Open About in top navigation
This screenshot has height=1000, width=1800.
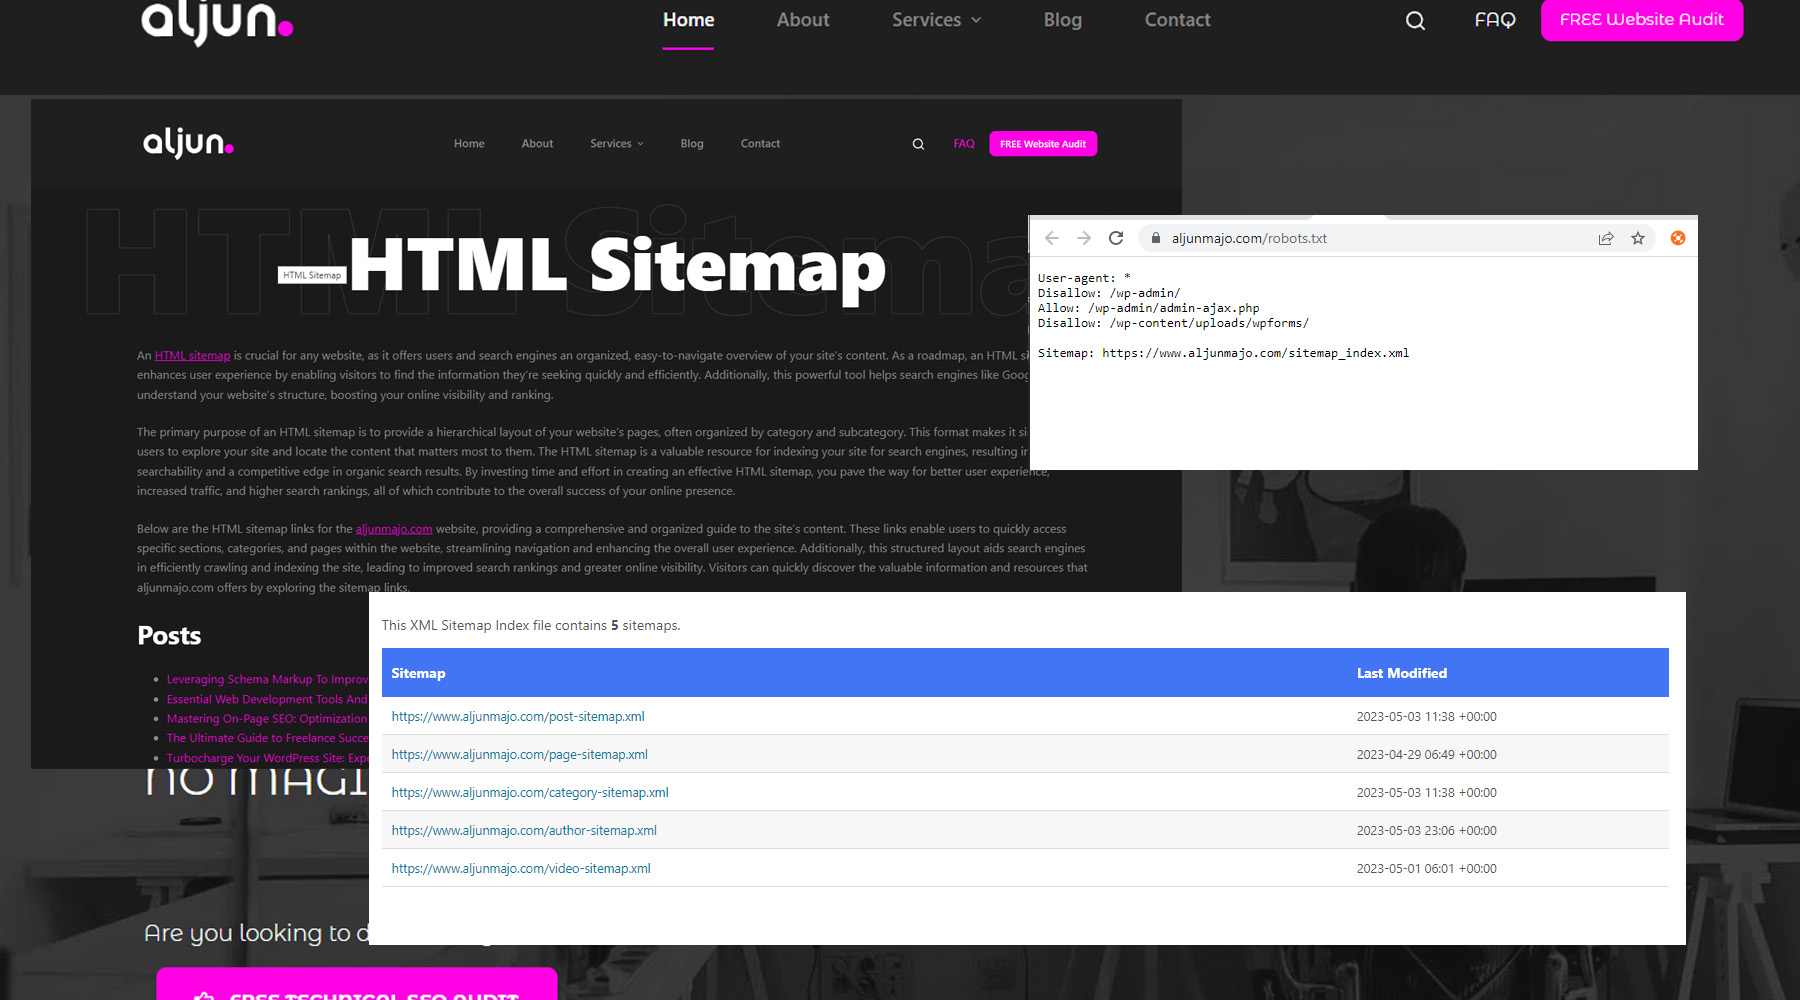(803, 20)
